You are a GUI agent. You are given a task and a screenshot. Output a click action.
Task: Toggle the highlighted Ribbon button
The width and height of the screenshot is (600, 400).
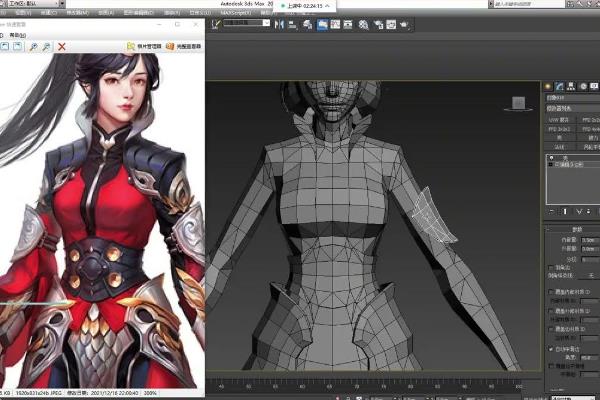tap(322, 25)
